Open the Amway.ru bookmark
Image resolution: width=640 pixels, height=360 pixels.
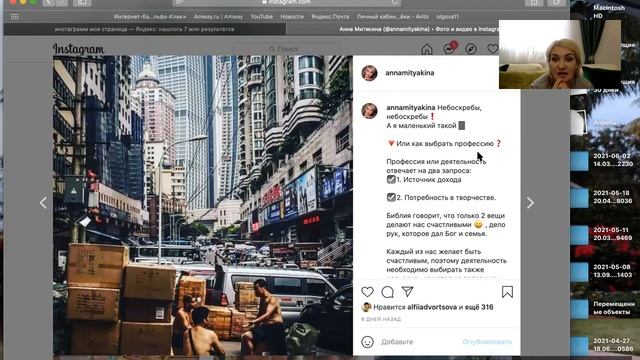(218, 17)
